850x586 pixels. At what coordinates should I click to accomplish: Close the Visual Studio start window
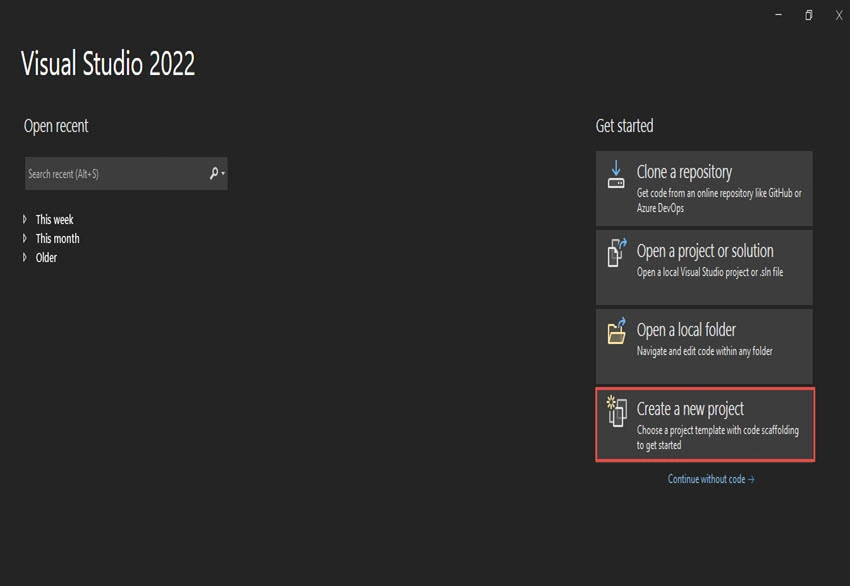point(839,15)
